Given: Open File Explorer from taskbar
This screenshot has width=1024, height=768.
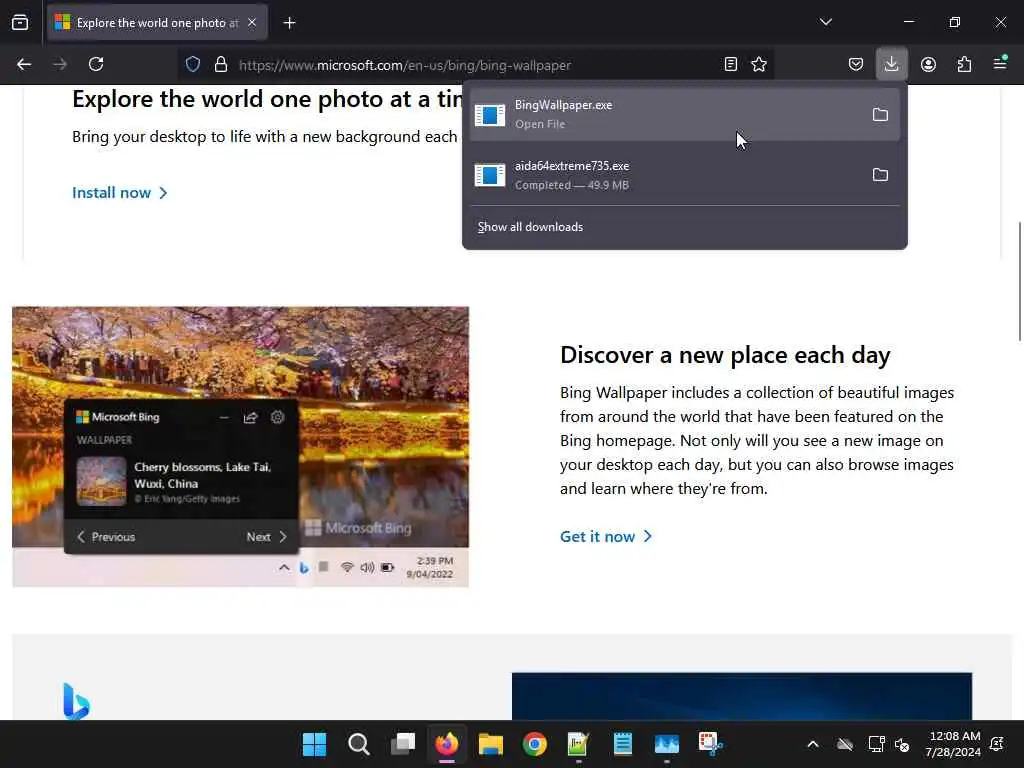Looking at the screenshot, I should pos(490,744).
